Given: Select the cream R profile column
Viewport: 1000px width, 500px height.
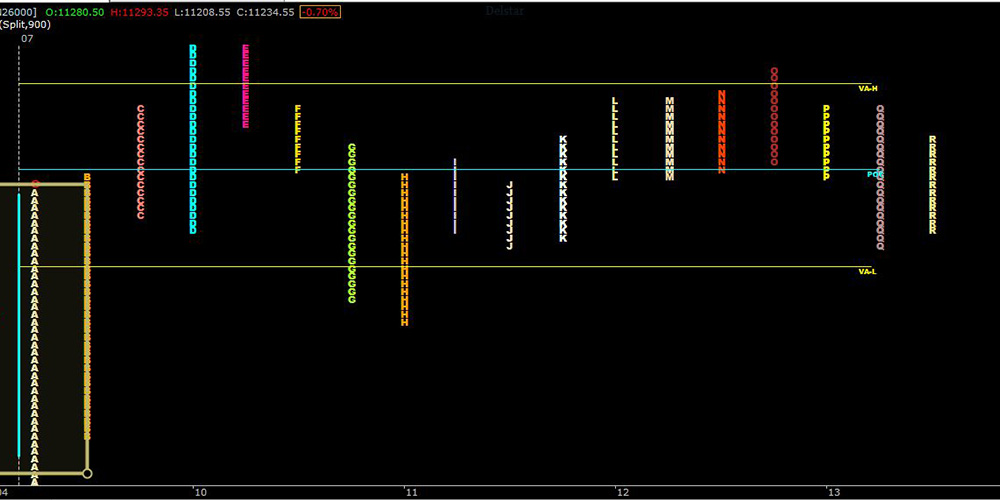Looking at the screenshot, I should pos(932,185).
